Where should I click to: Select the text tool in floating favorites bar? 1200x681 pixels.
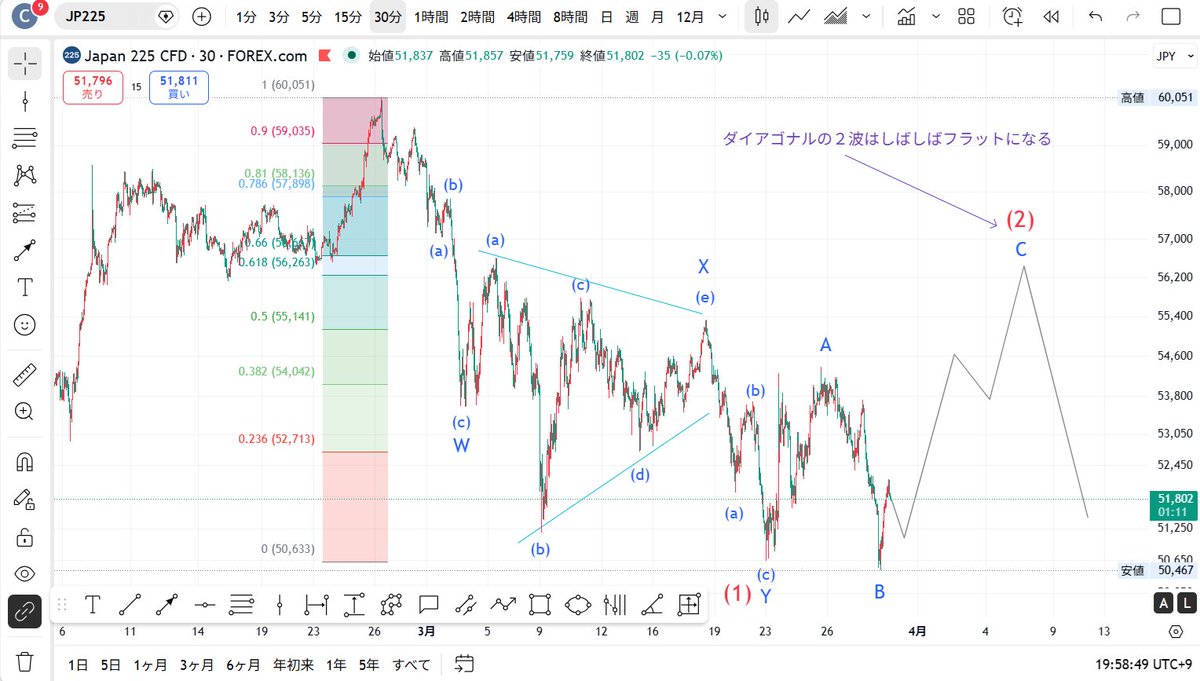click(x=92, y=604)
